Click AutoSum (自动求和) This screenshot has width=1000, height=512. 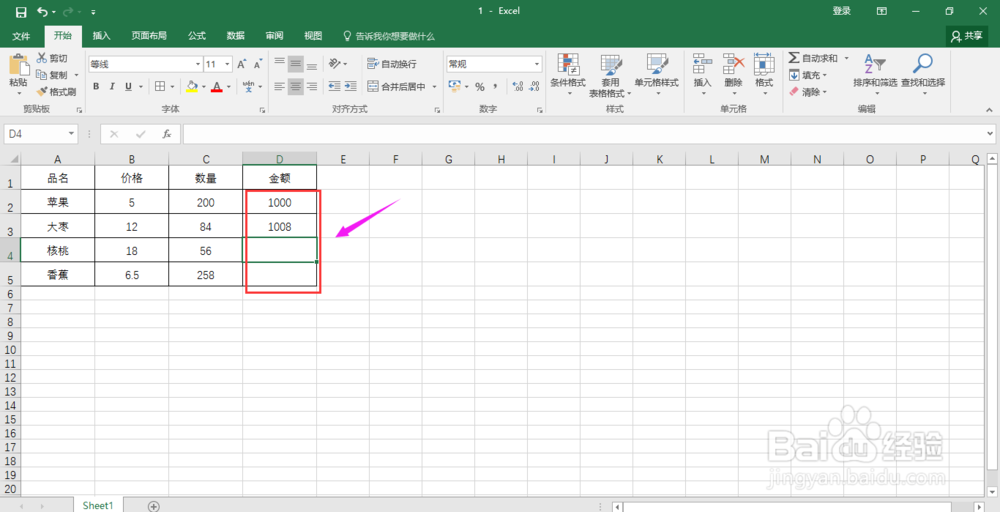point(814,58)
